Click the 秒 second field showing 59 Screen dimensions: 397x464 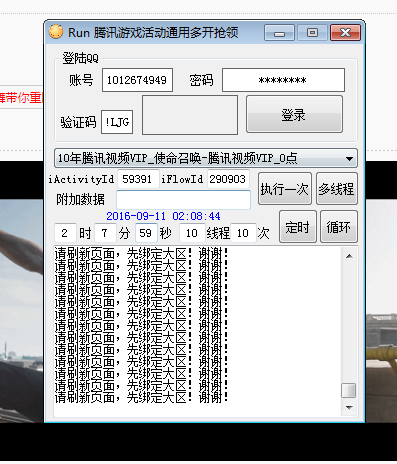pyautogui.click(x=146, y=233)
